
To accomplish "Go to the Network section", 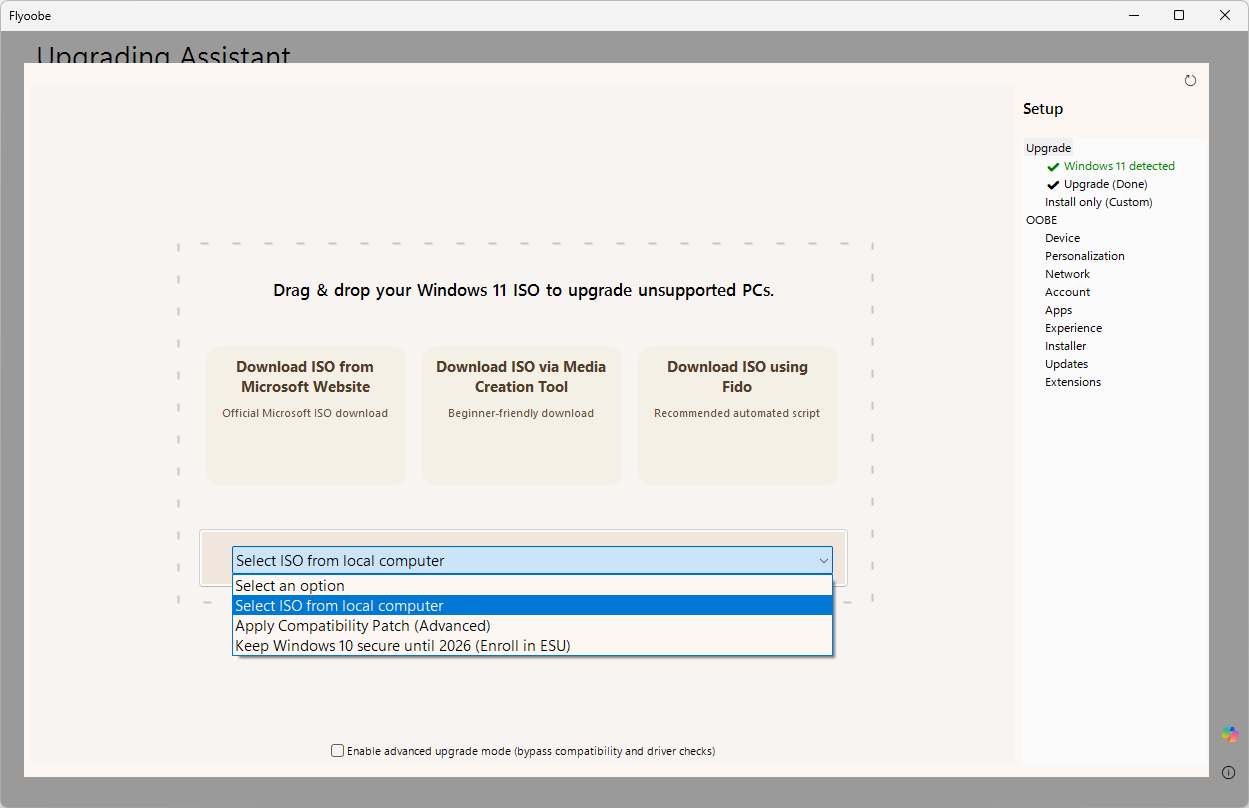I will (1067, 274).
